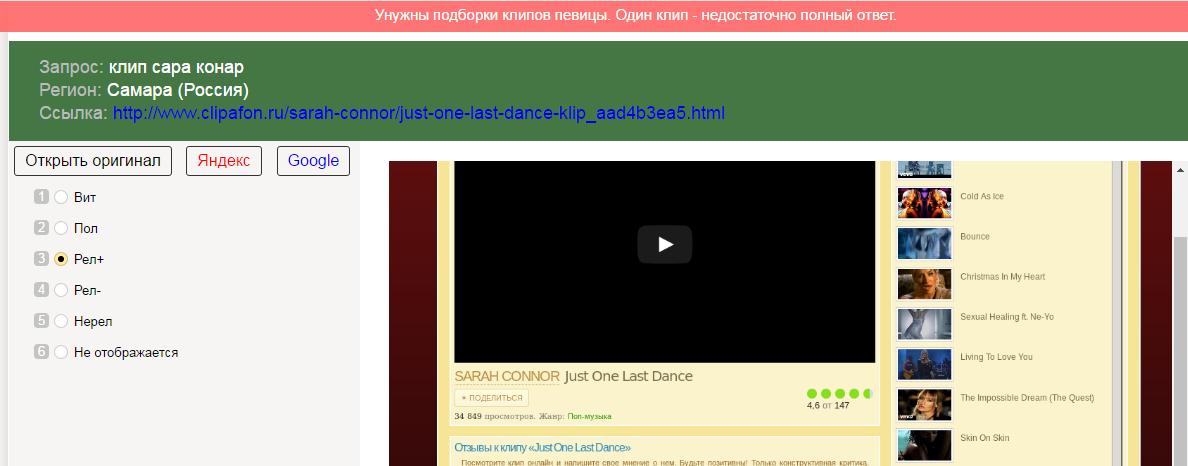Click the number 5 shortcut badge
This screenshot has width=1188, height=466.
point(41,321)
